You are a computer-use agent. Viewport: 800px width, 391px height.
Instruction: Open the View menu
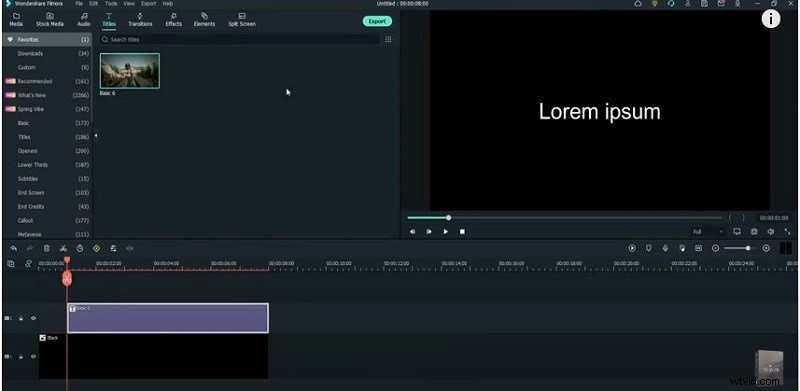click(x=129, y=4)
